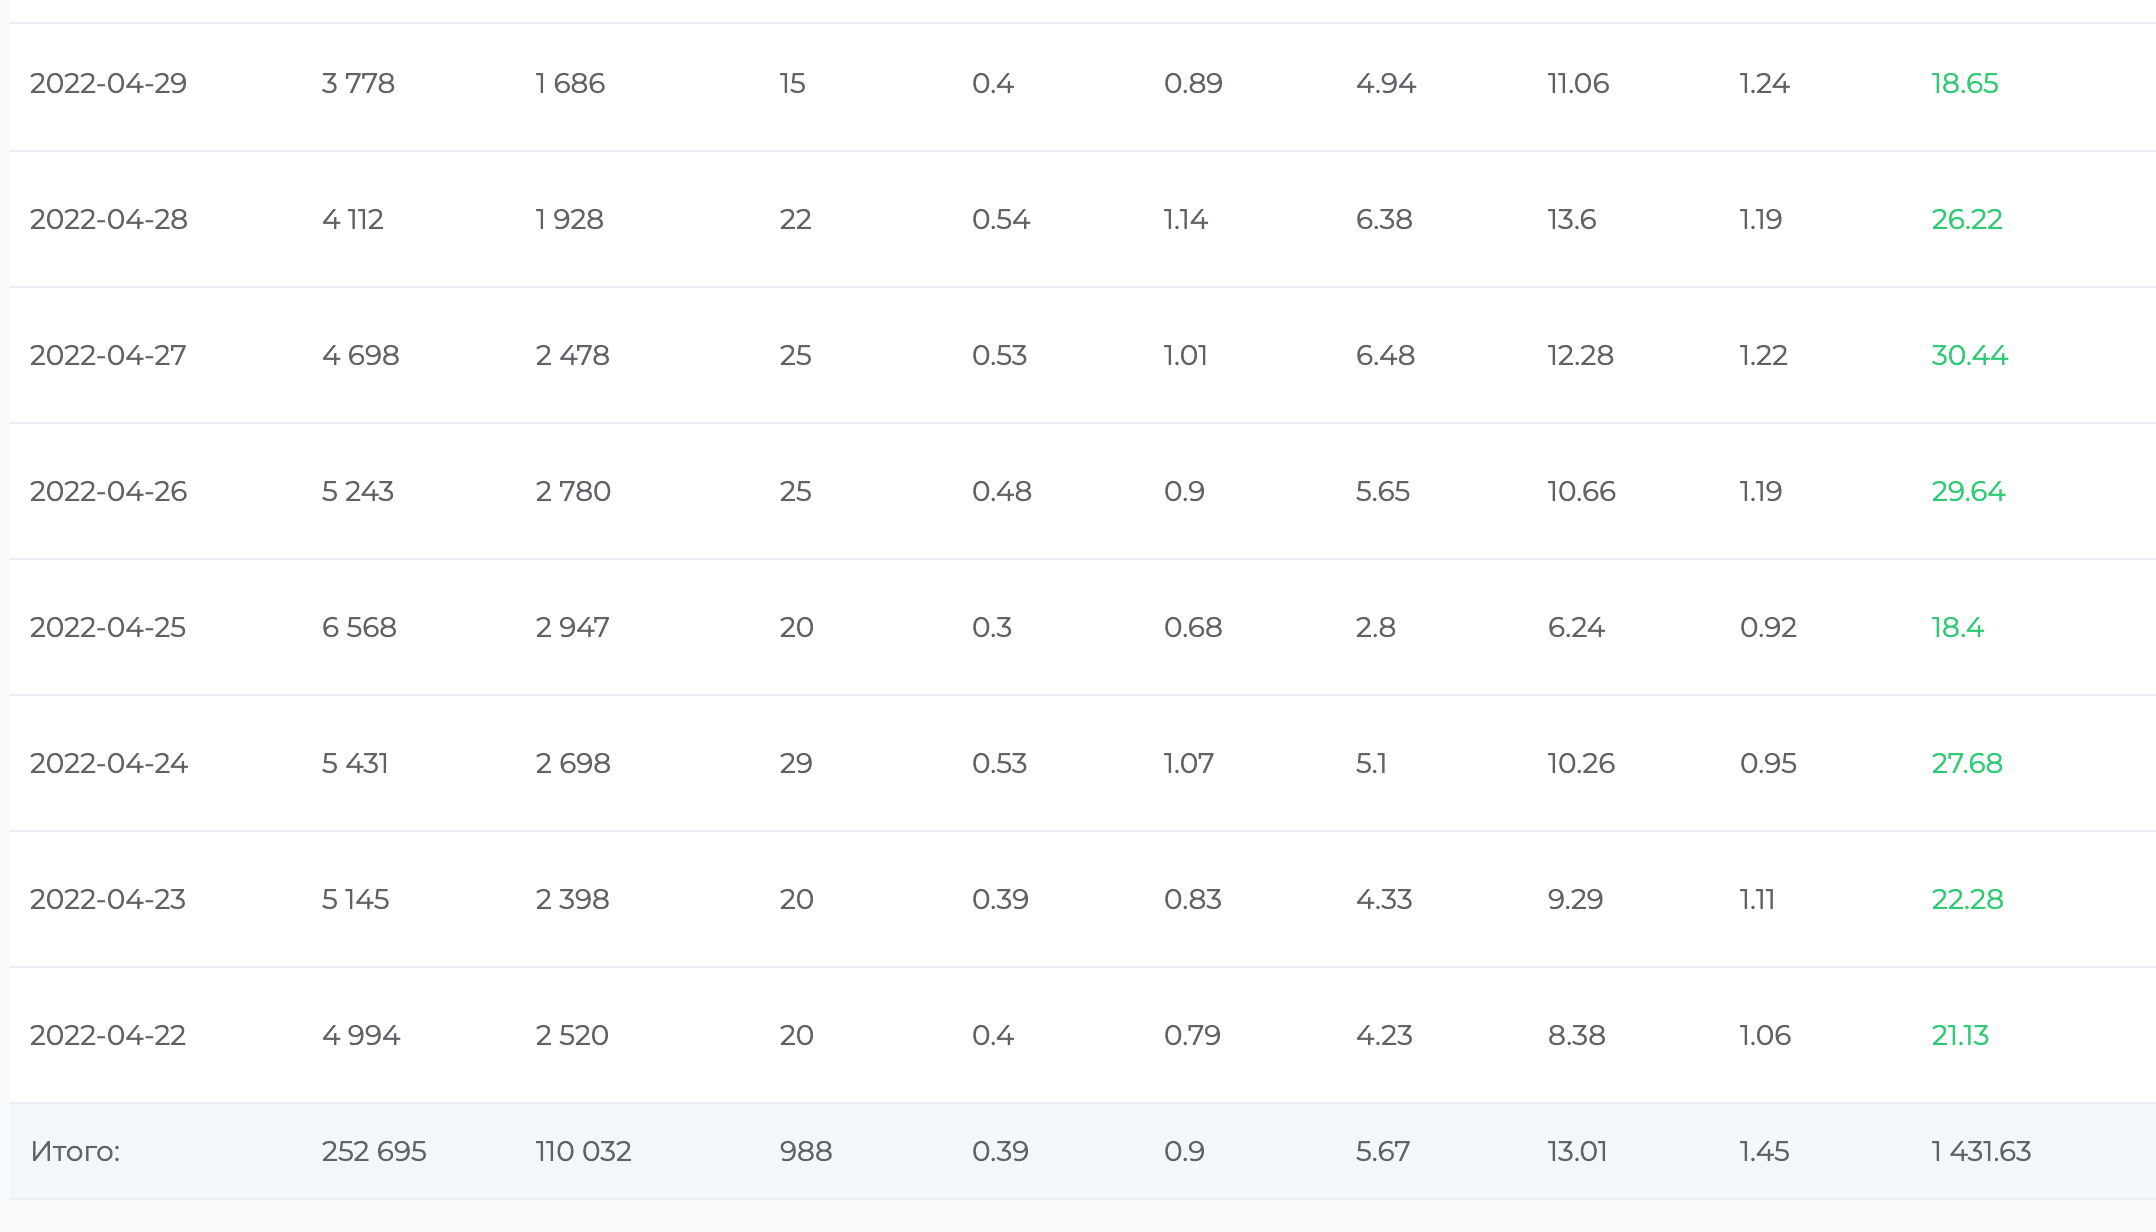Click the date 2022-04-23
The height and width of the screenshot is (1232, 2156).
pyautogui.click(x=108, y=899)
